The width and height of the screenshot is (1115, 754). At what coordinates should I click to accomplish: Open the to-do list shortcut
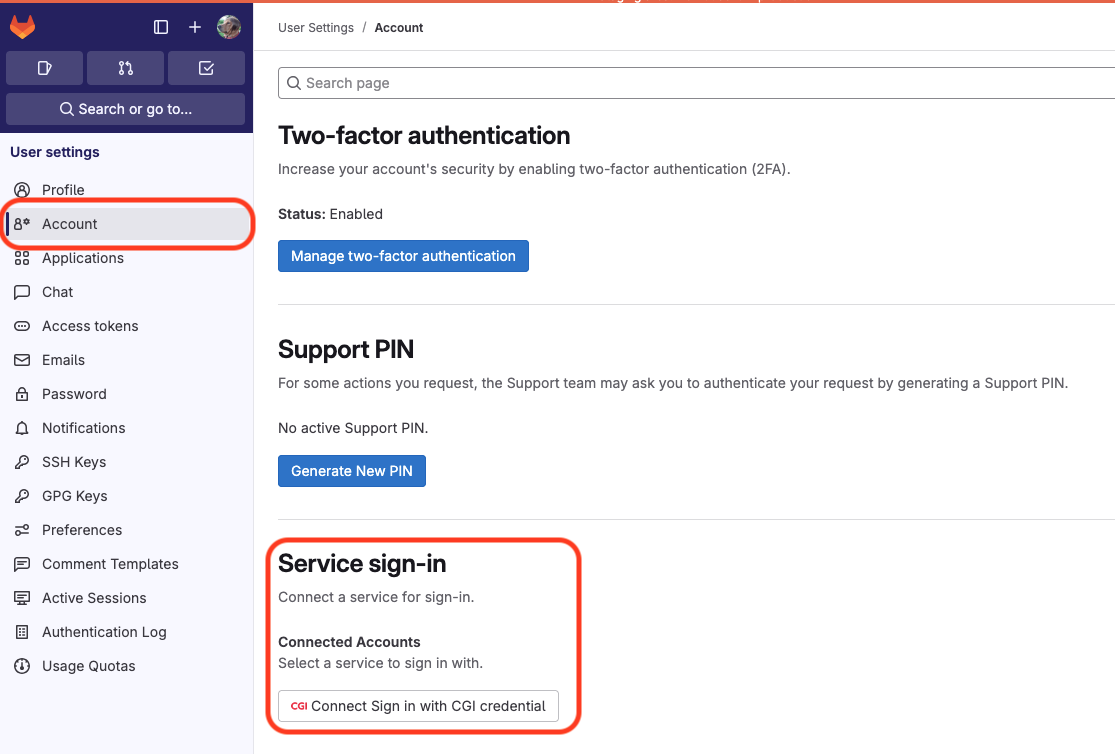(206, 68)
